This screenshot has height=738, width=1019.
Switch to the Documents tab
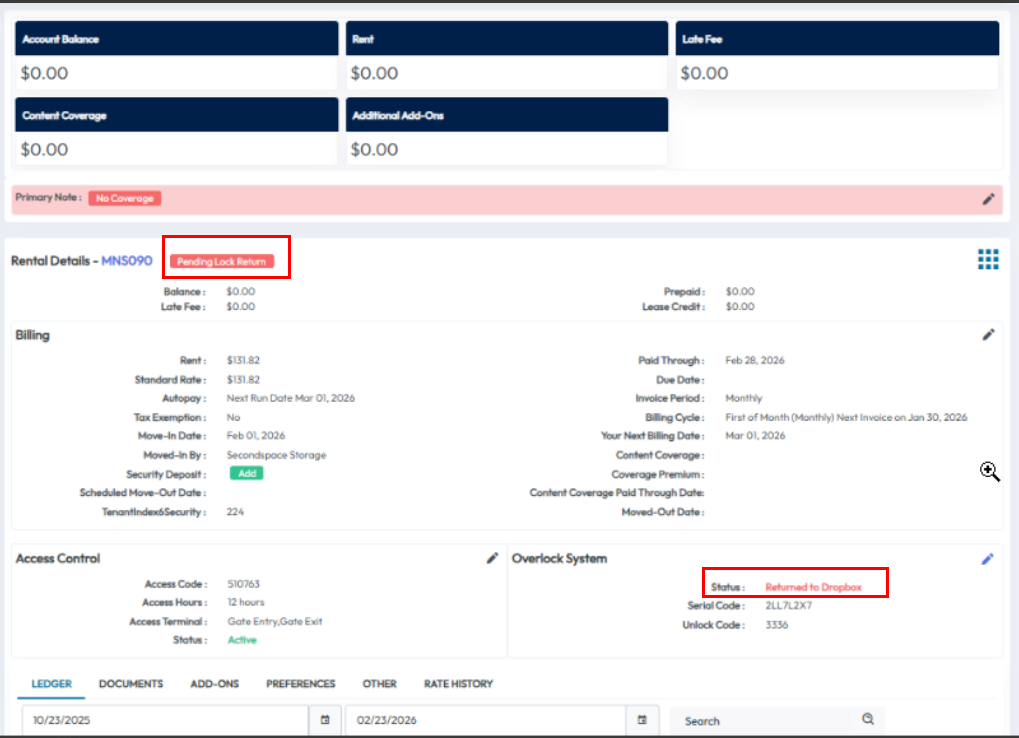(131, 684)
